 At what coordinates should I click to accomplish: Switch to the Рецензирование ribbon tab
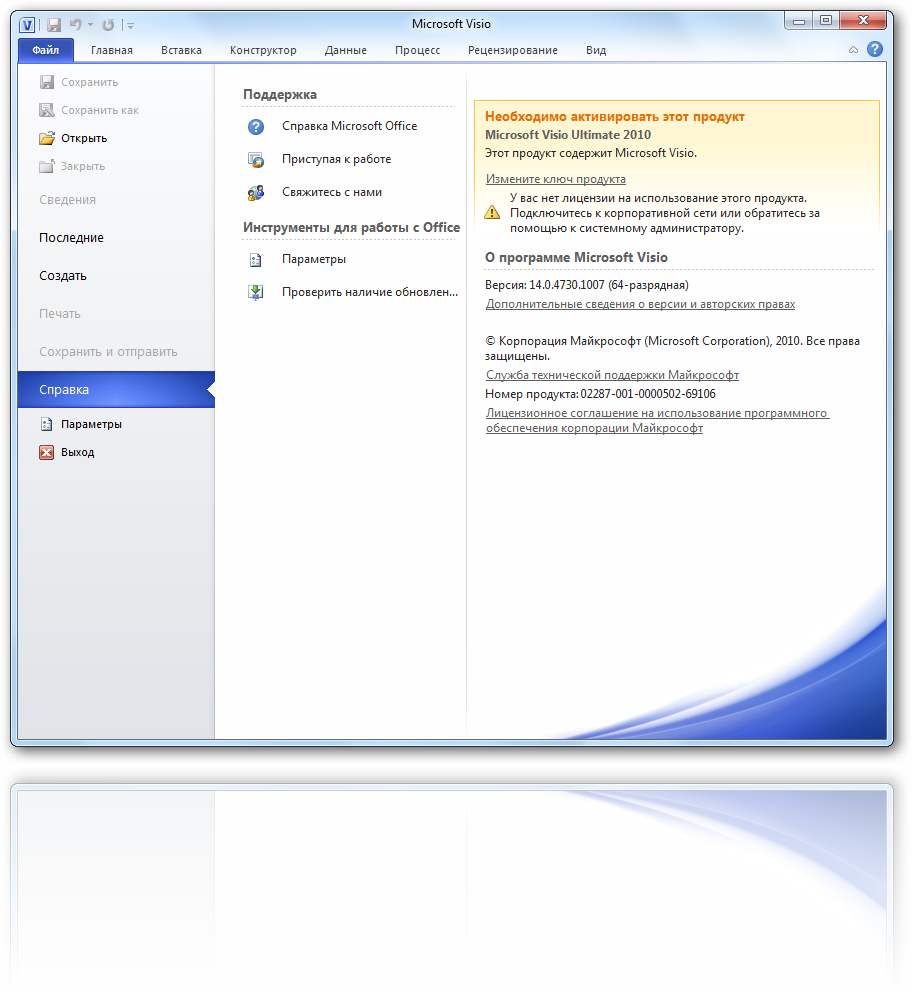pyautogui.click(x=513, y=50)
